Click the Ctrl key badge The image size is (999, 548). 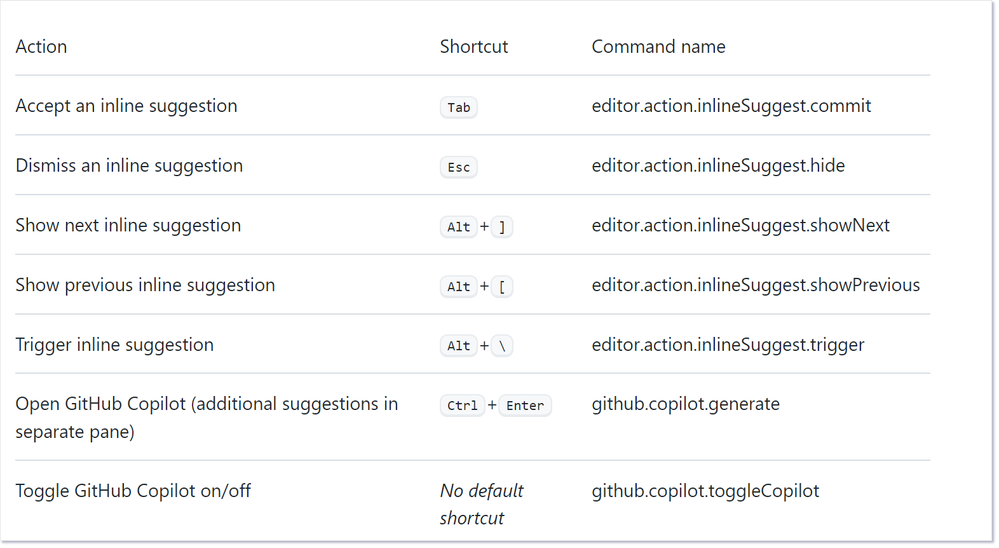pos(462,405)
